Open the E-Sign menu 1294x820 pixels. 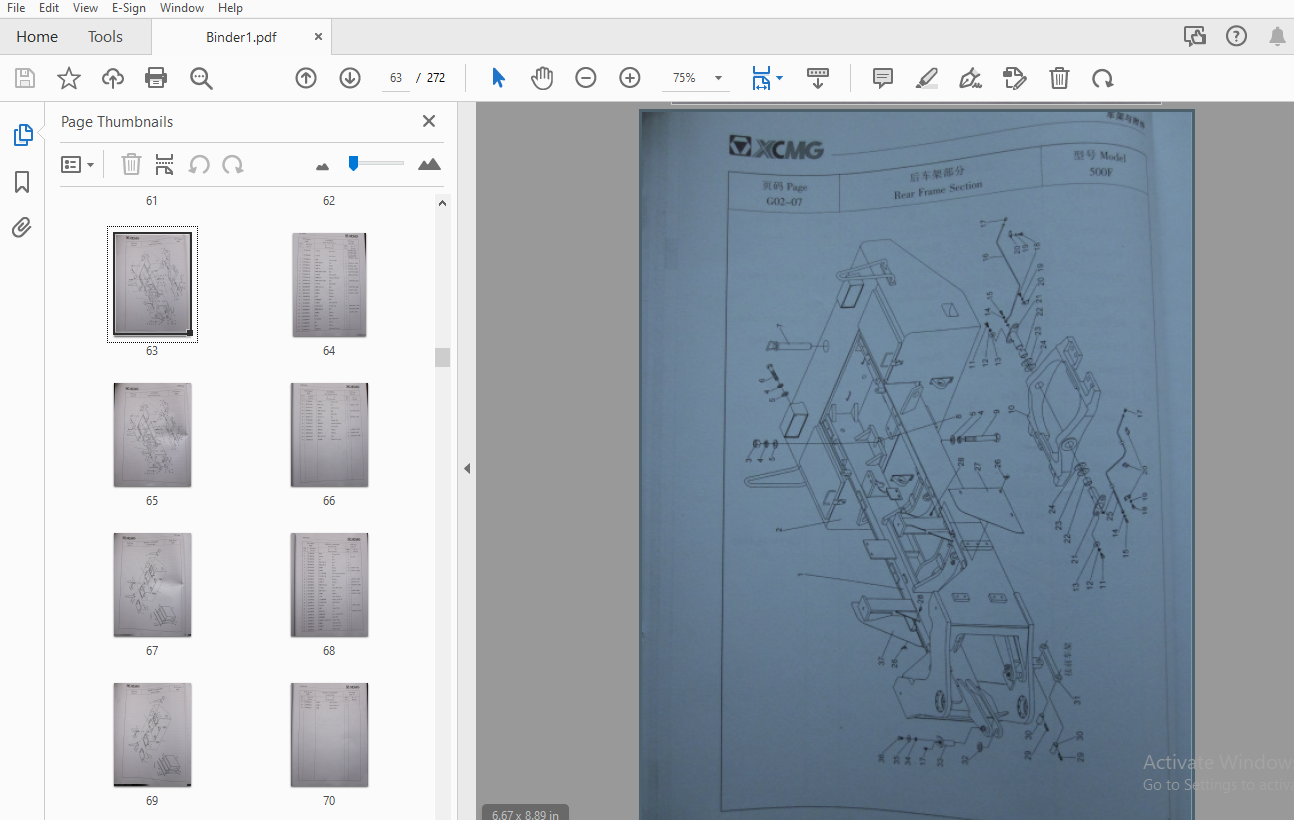(x=128, y=8)
